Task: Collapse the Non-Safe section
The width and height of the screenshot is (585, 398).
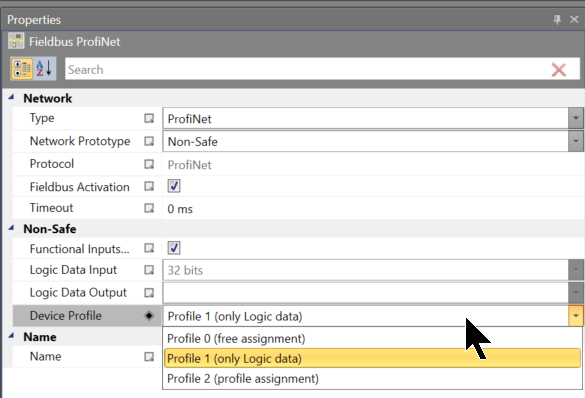Action: (11, 228)
